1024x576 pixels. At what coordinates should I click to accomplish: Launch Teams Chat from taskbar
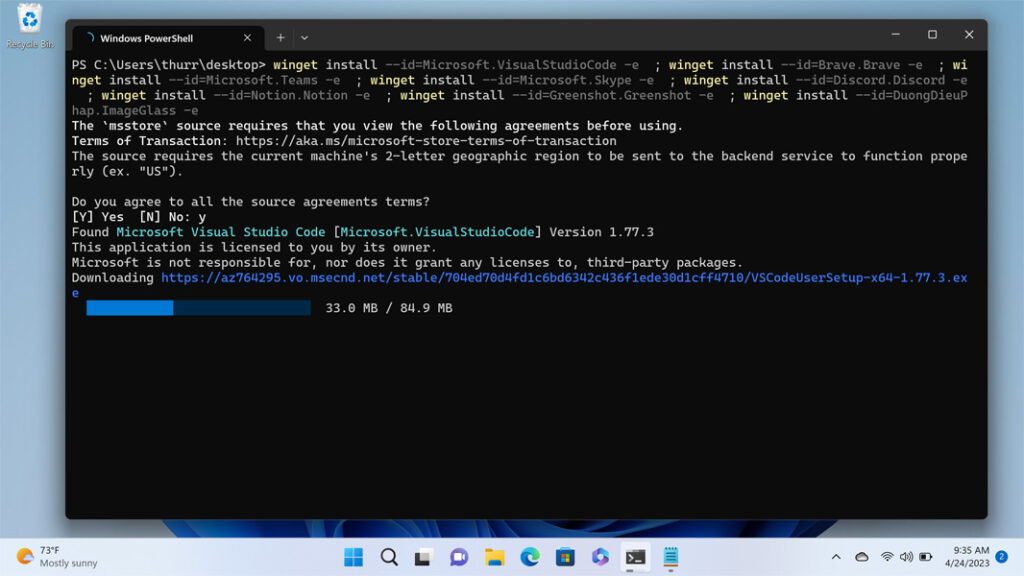pos(459,557)
